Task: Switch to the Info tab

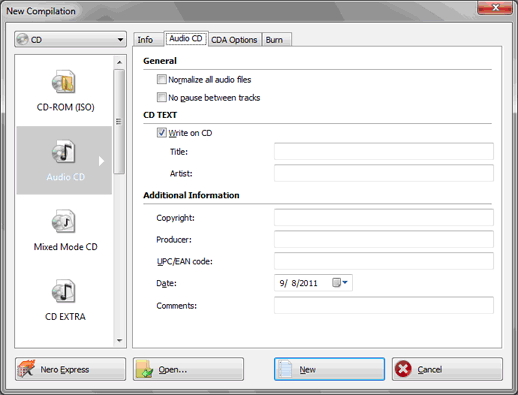Action: (x=148, y=40)
